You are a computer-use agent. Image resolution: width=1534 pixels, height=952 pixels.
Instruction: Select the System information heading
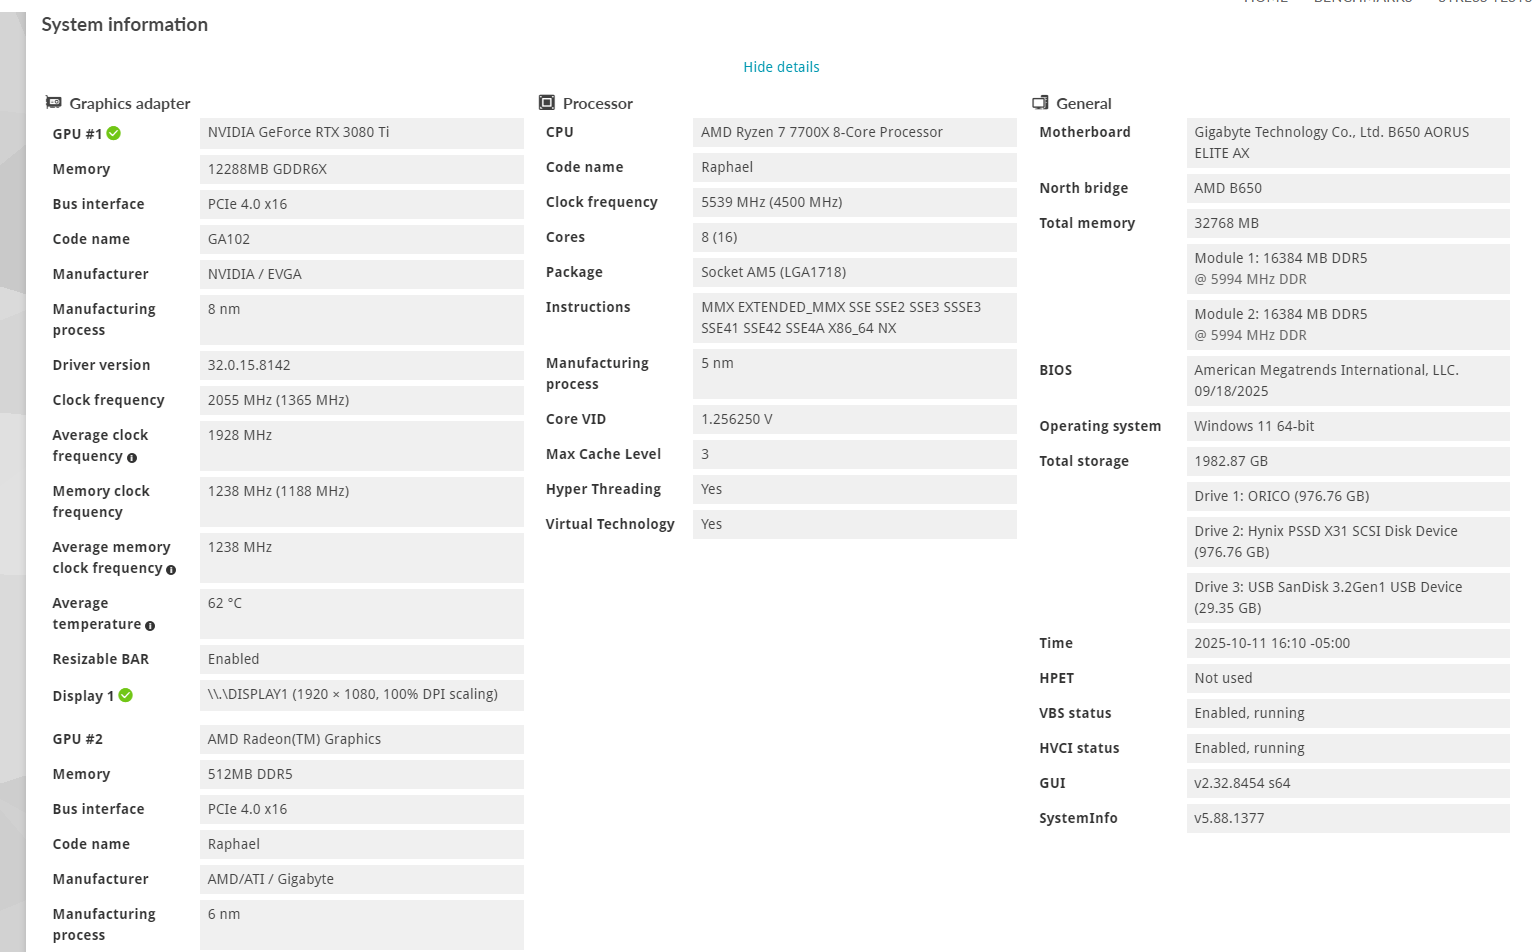125,25
